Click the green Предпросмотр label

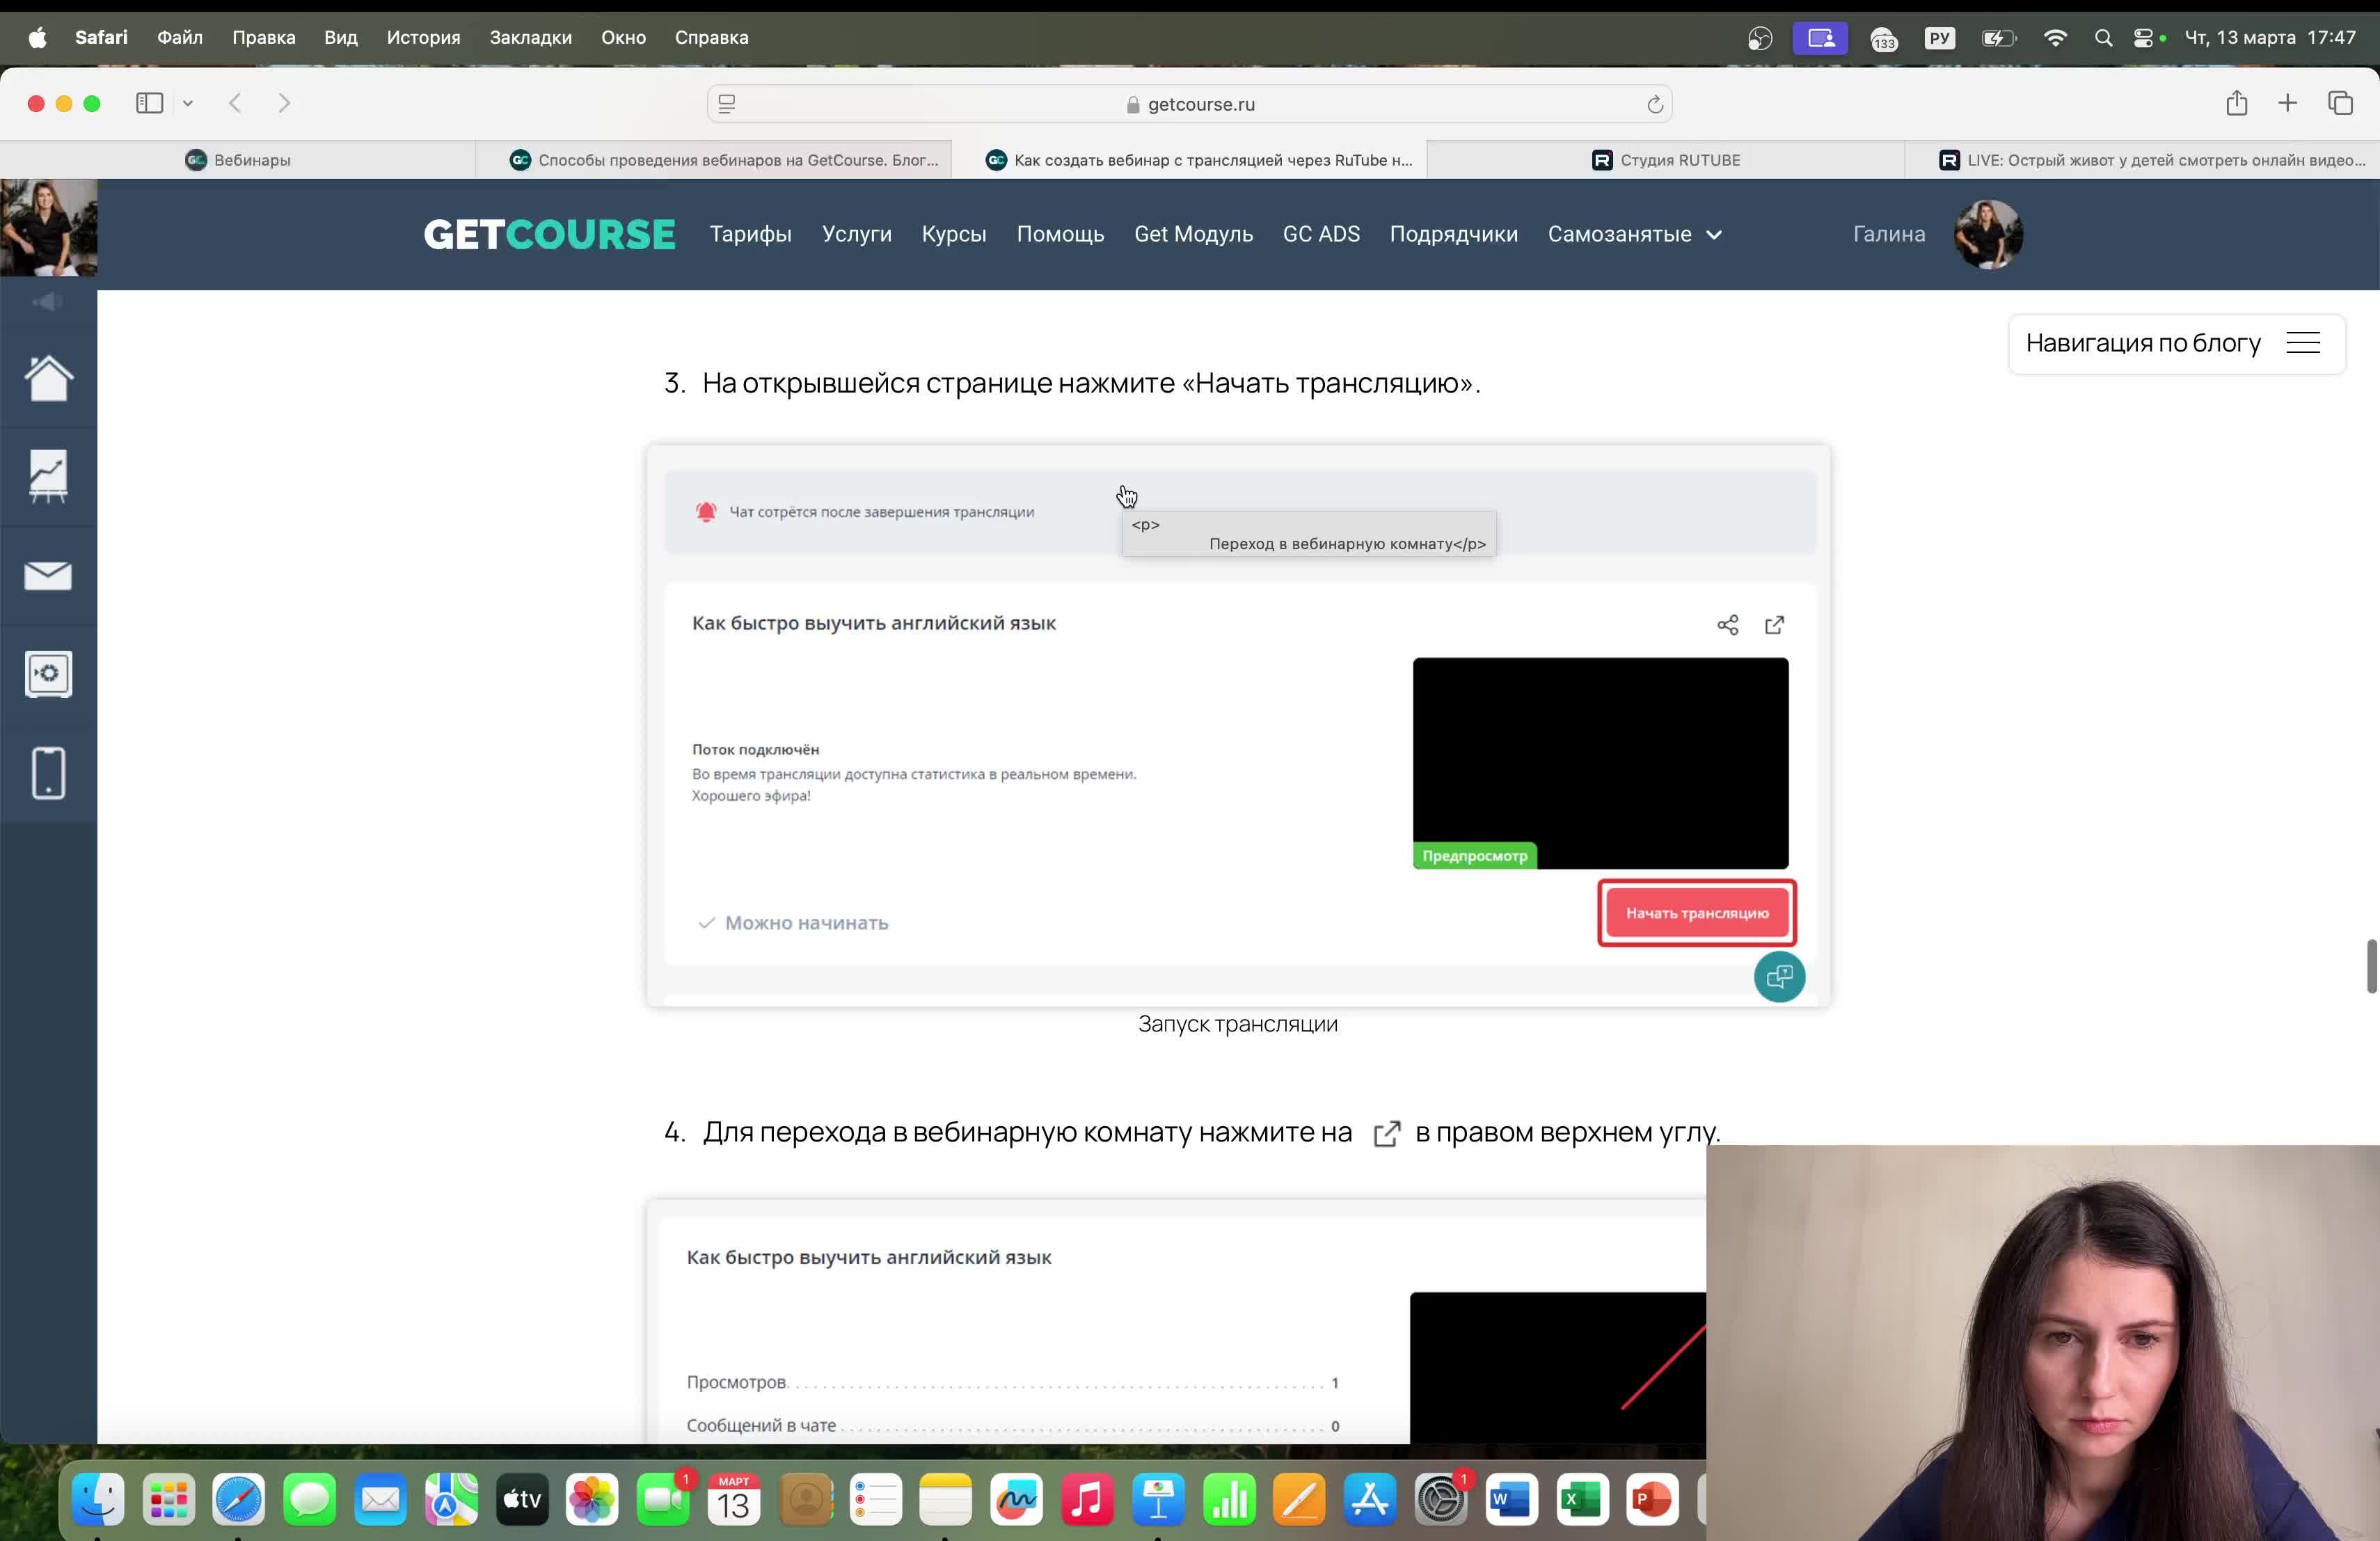point(1475,856)
